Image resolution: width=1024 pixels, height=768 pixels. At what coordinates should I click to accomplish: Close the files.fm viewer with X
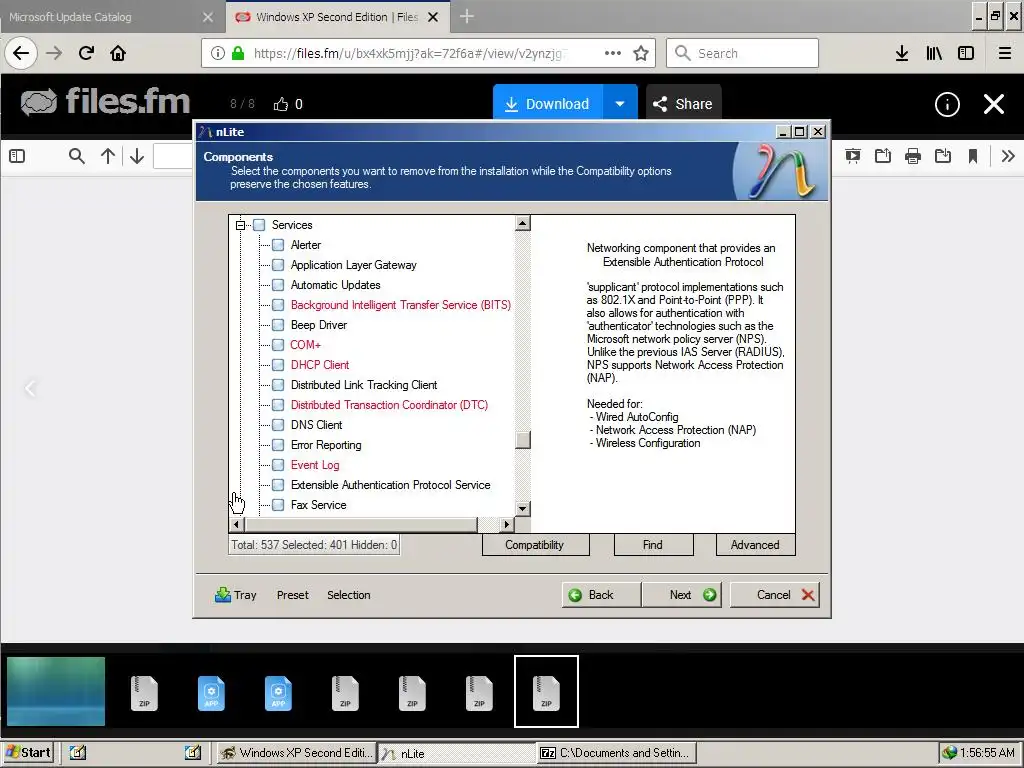coord(994,104)
